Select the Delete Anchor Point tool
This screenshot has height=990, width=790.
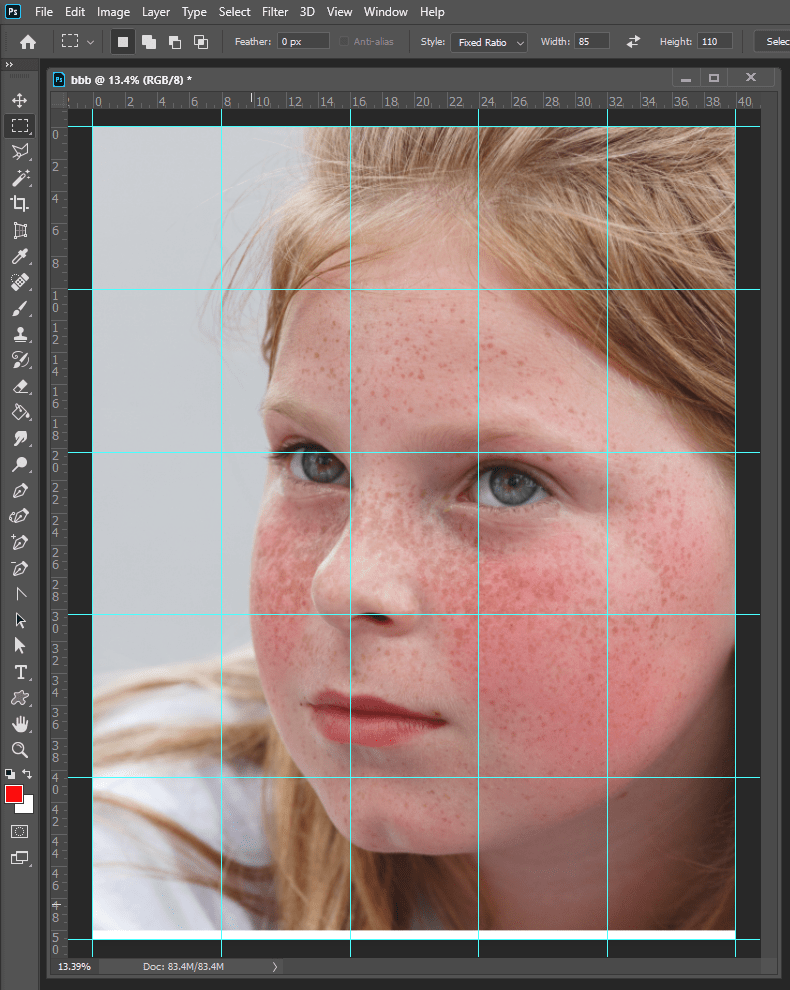tap(20, 568)
